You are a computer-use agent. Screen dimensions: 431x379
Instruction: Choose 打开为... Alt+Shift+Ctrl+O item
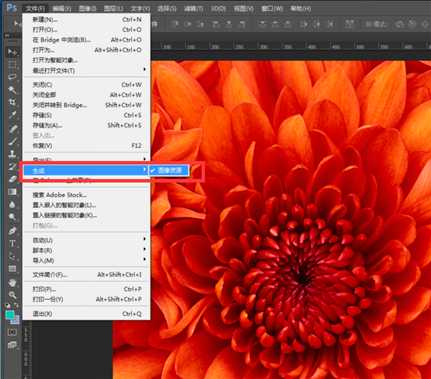coord(87,50)
